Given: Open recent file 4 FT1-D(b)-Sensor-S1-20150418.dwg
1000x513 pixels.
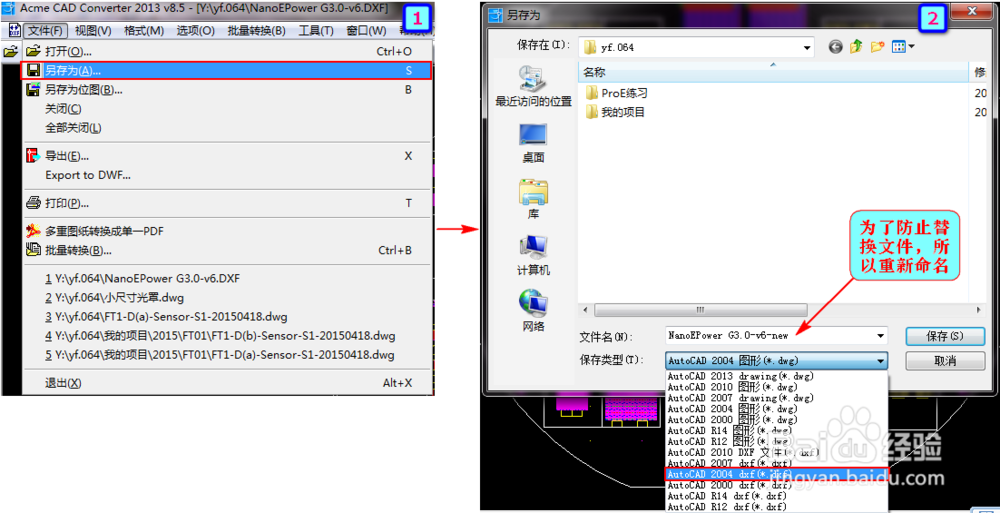Looking at the screenshot, I should 228,336.
